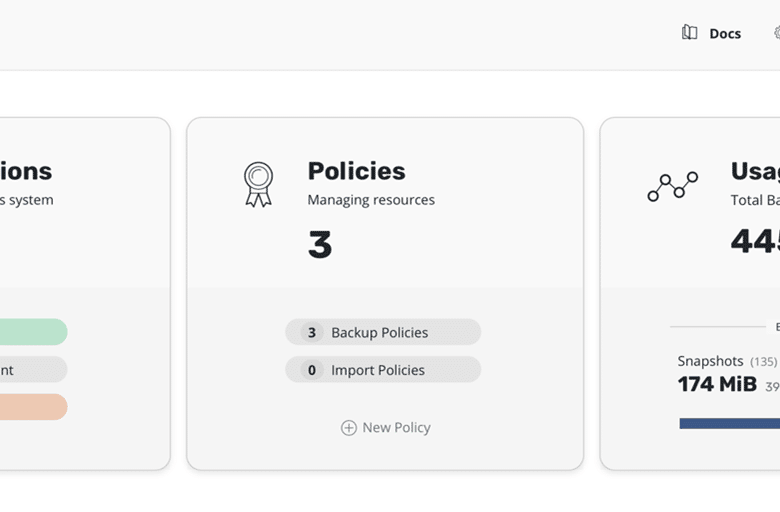Screen dimensions: 780x512
Task: Click the green status pill in left card
Action: [33, 332]
